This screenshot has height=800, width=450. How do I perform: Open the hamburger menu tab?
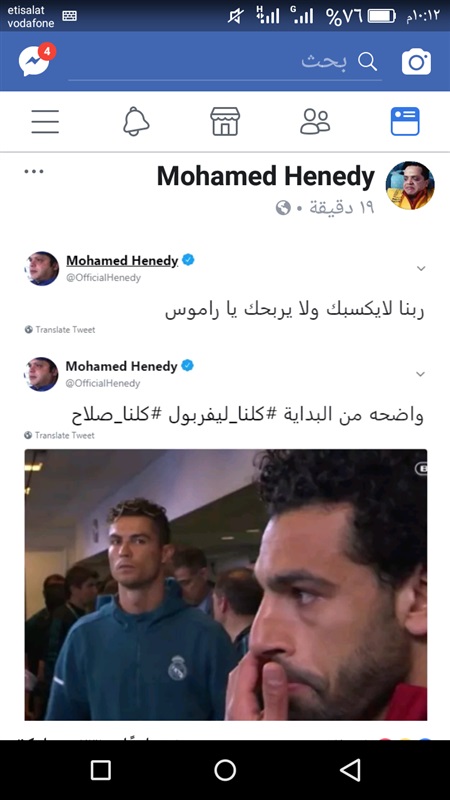(x=45, y=122)
